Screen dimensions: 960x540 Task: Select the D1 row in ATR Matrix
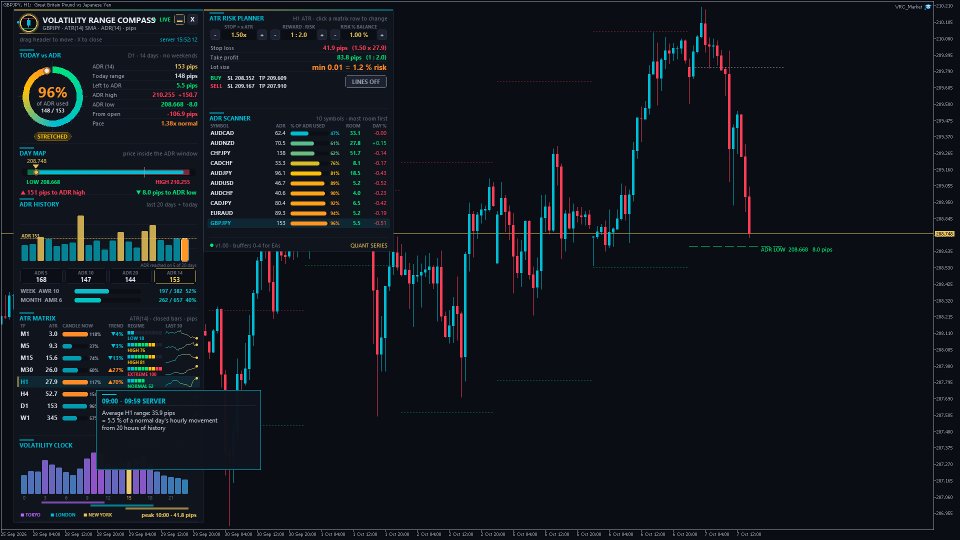pos(58,406)
